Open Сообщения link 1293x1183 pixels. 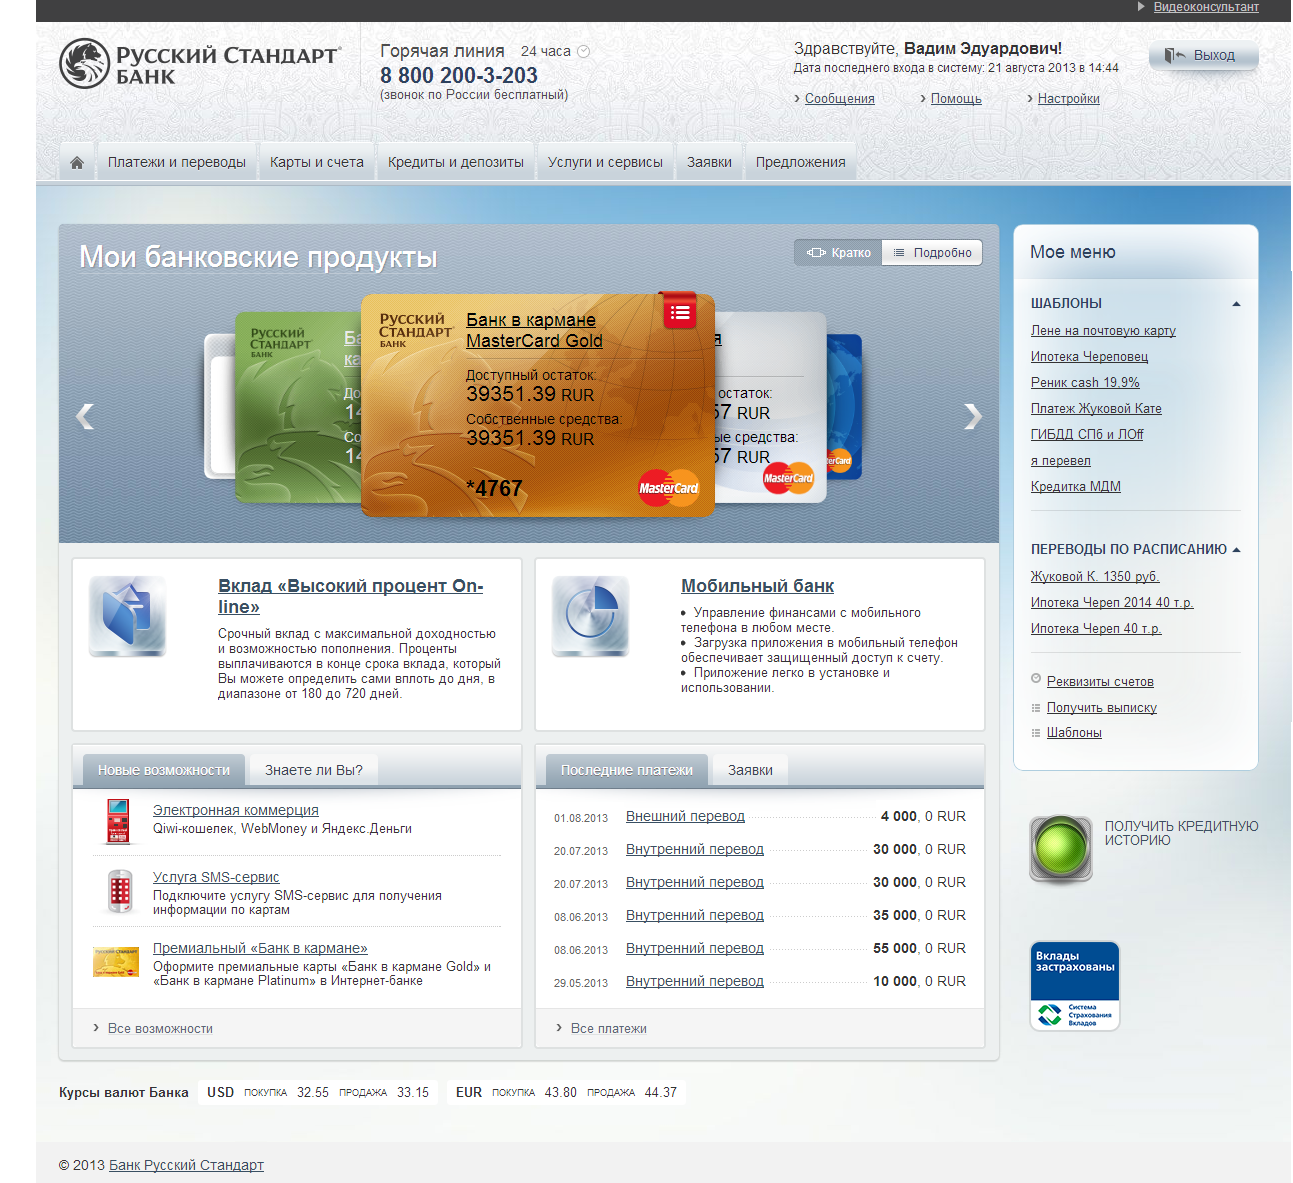[839, 99]
